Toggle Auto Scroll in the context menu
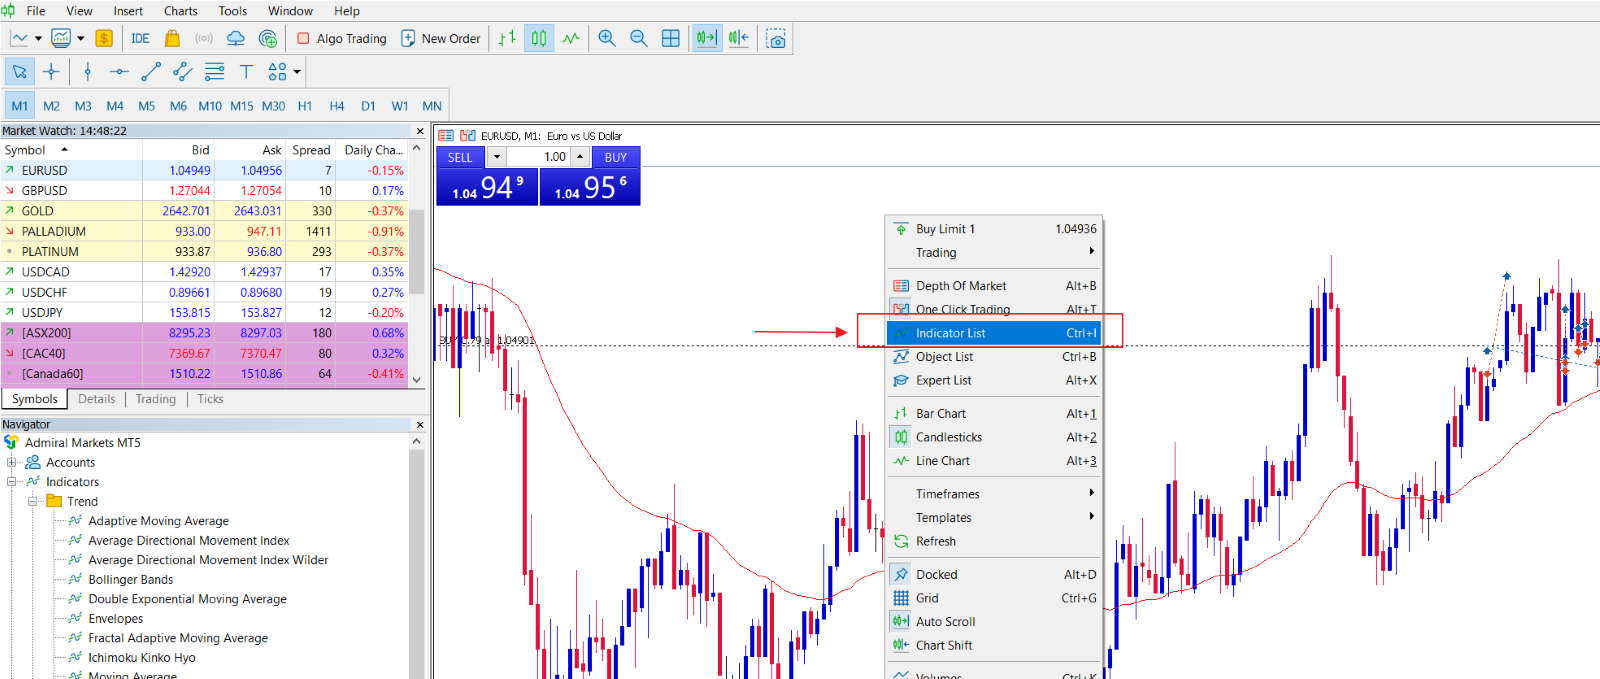Image resolution: width=1600 pixels, height=679 pixels. (994, 621)
